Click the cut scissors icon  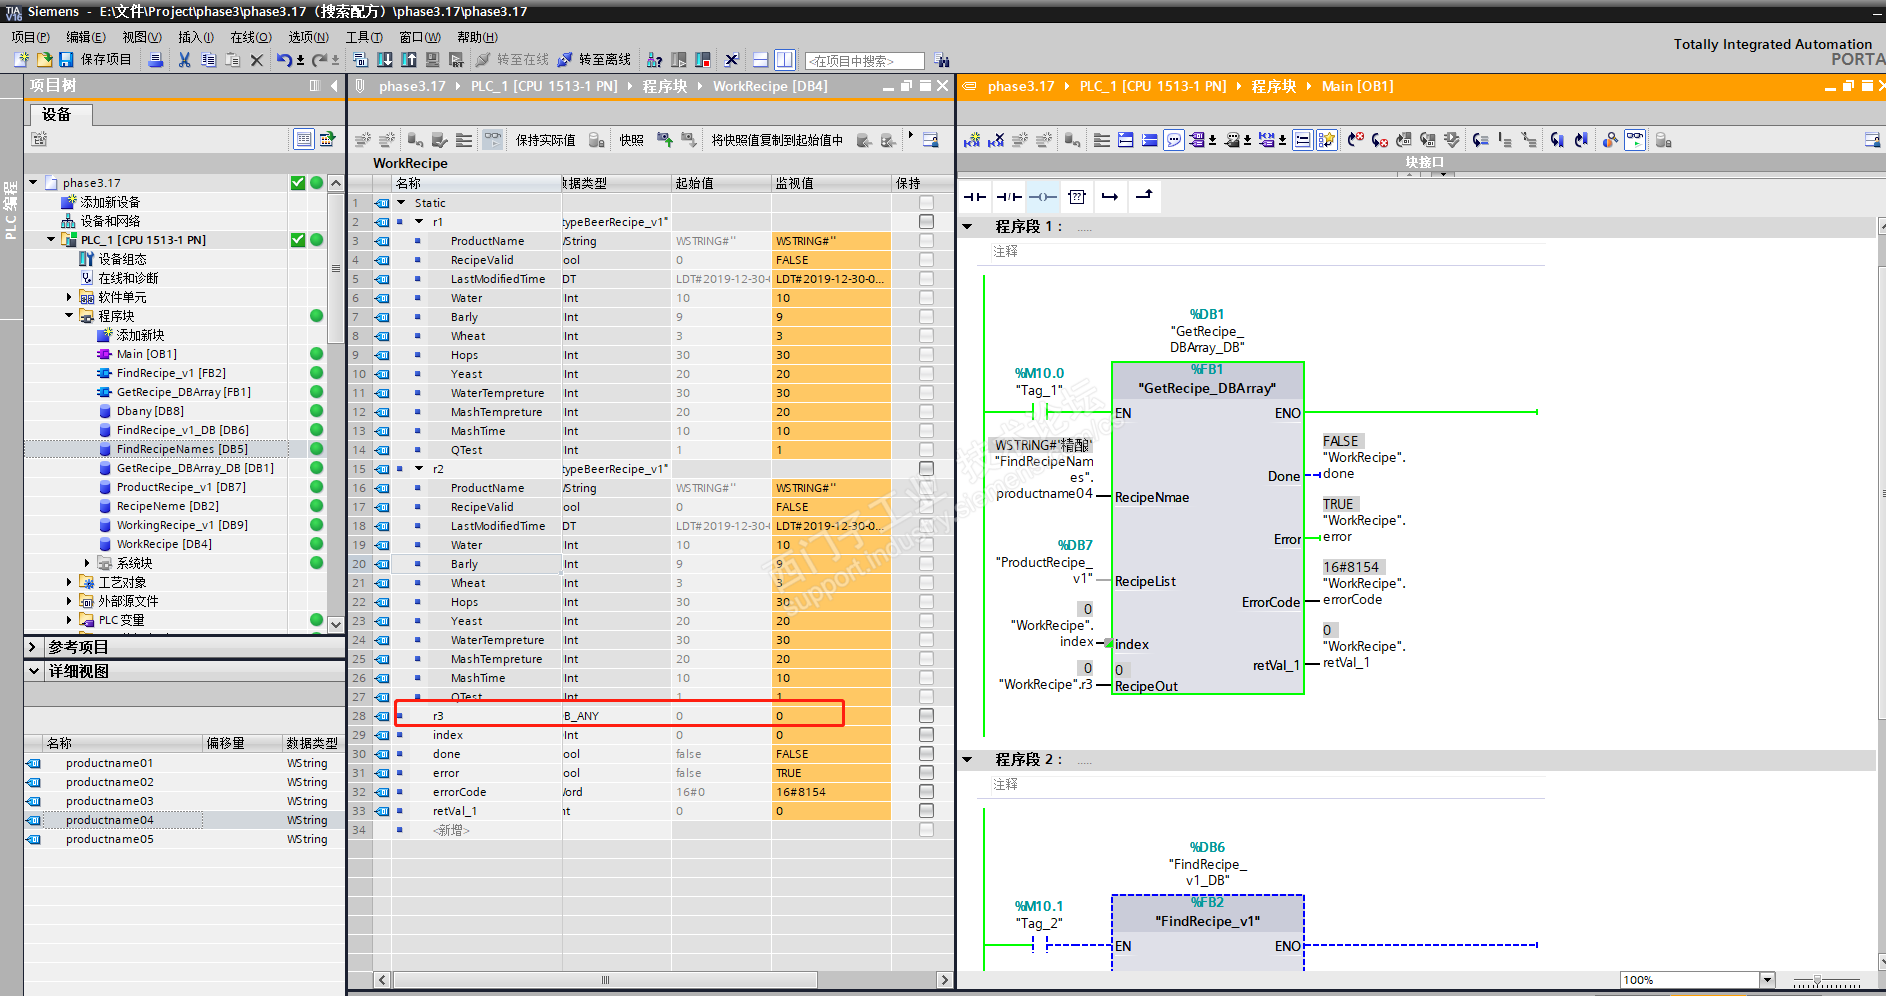[x=184, y=60]
